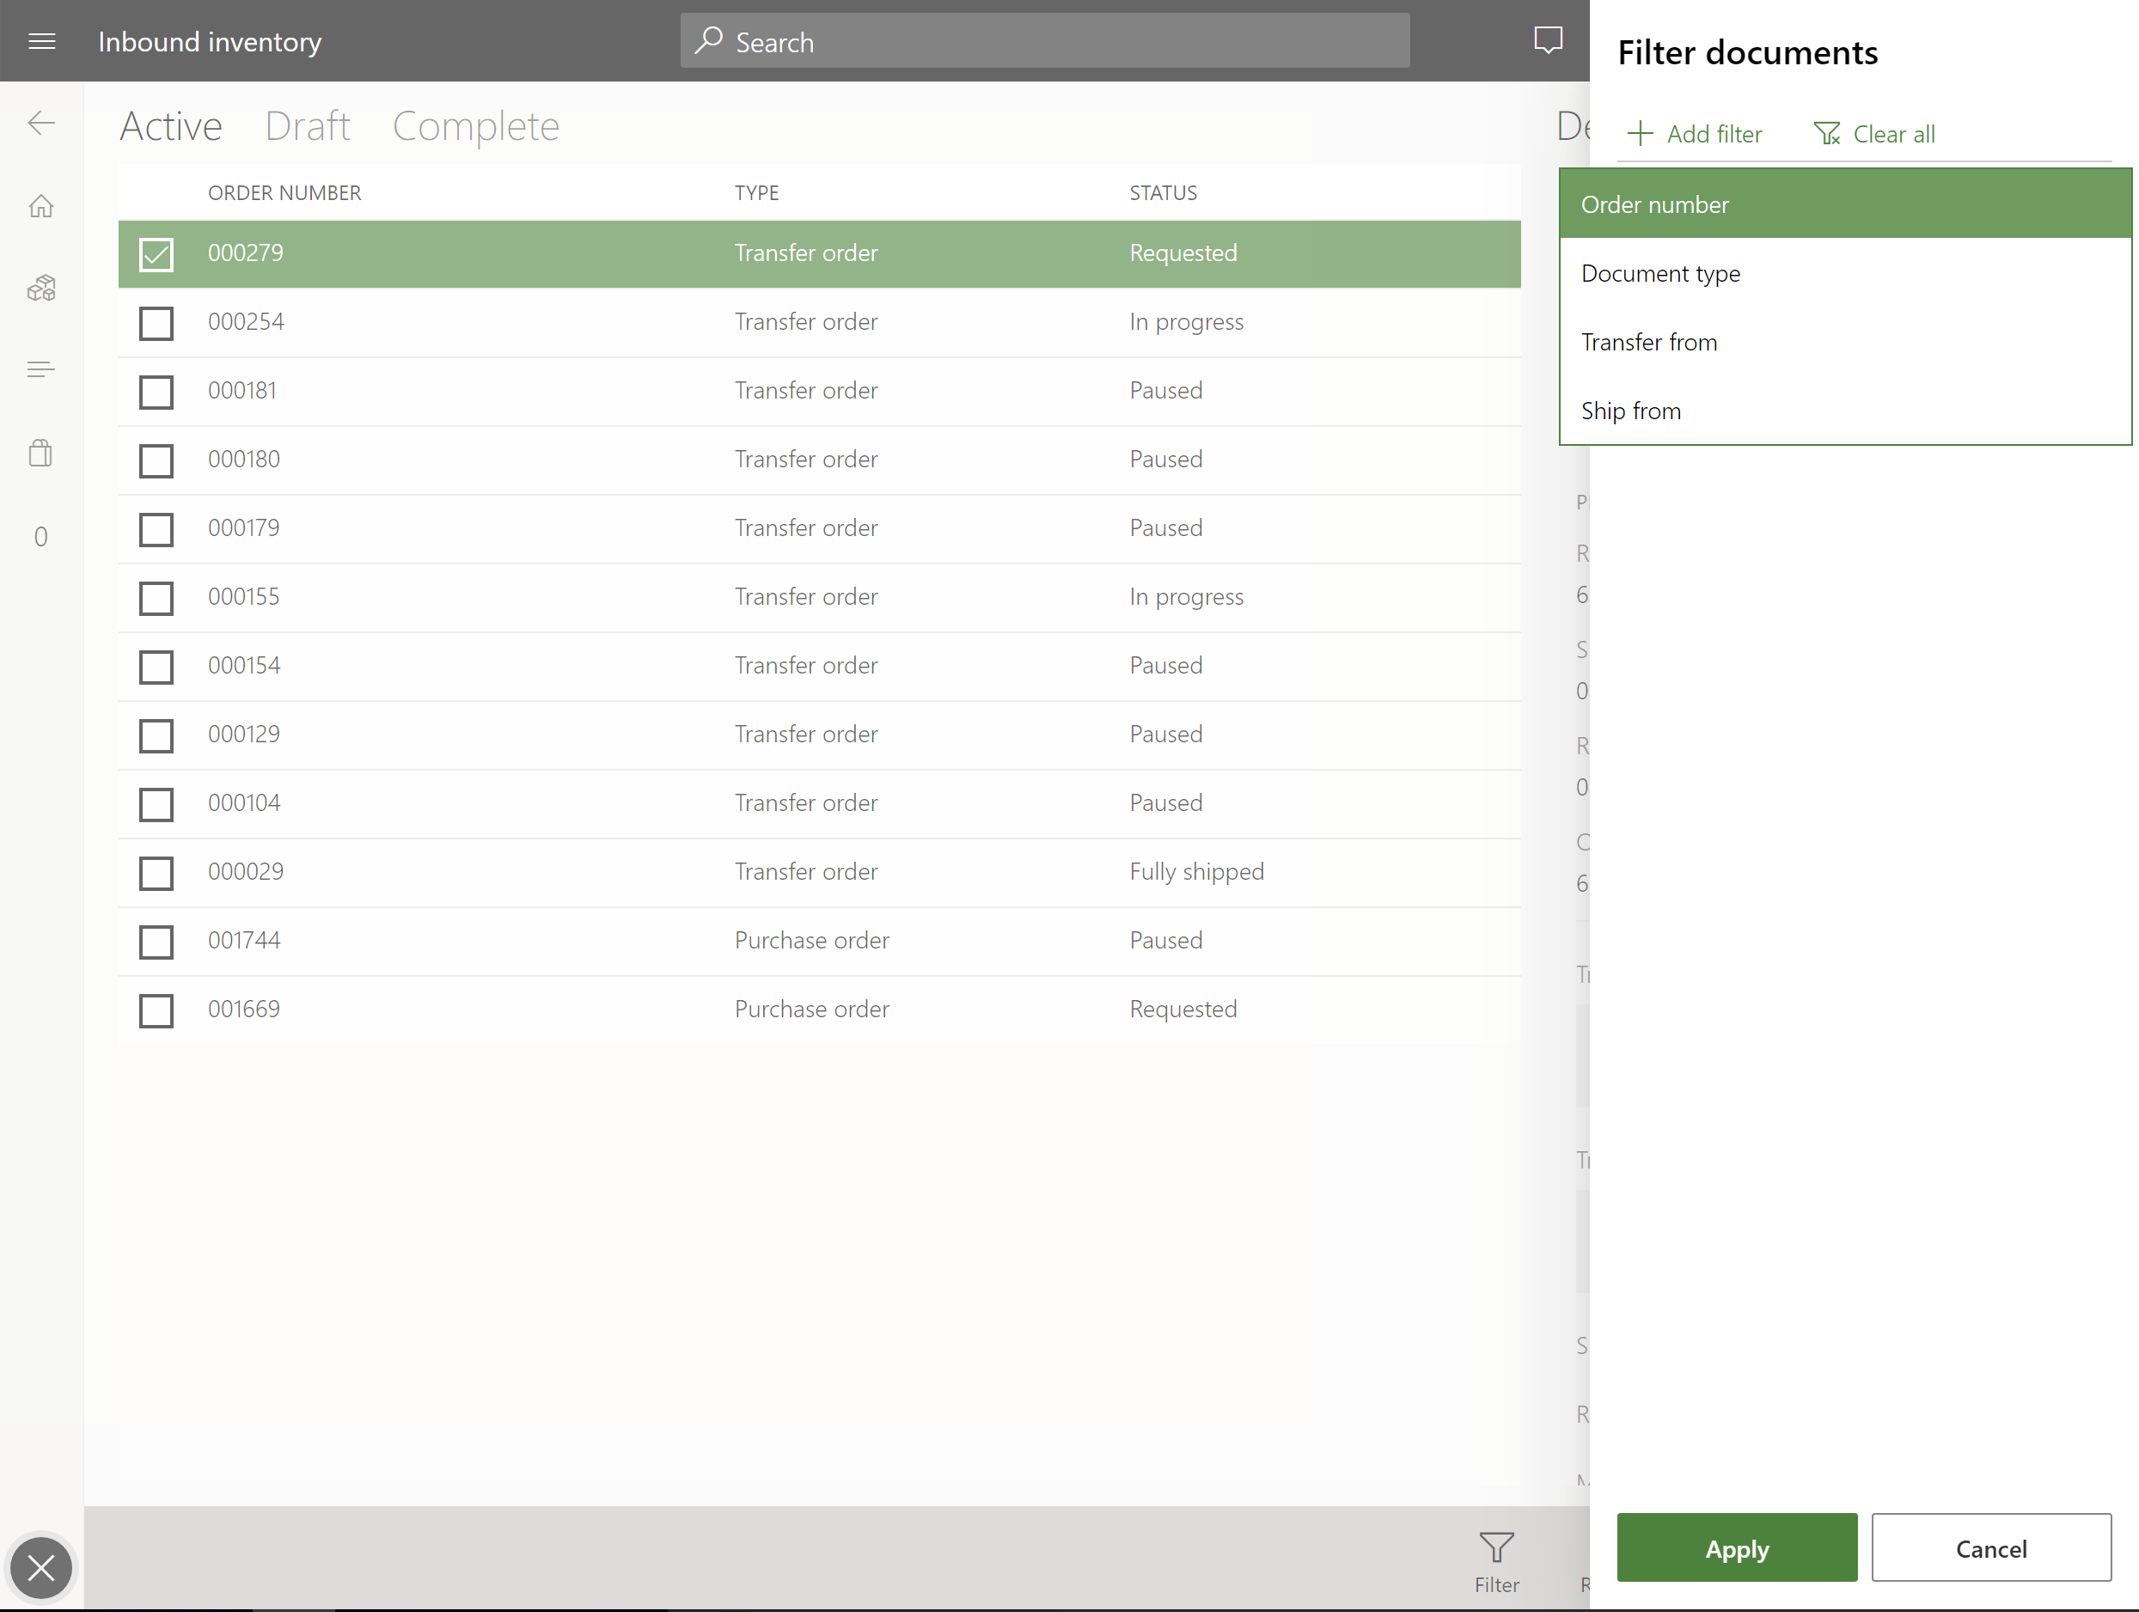Click the hamburger menu icon top left

pos(41,41)
